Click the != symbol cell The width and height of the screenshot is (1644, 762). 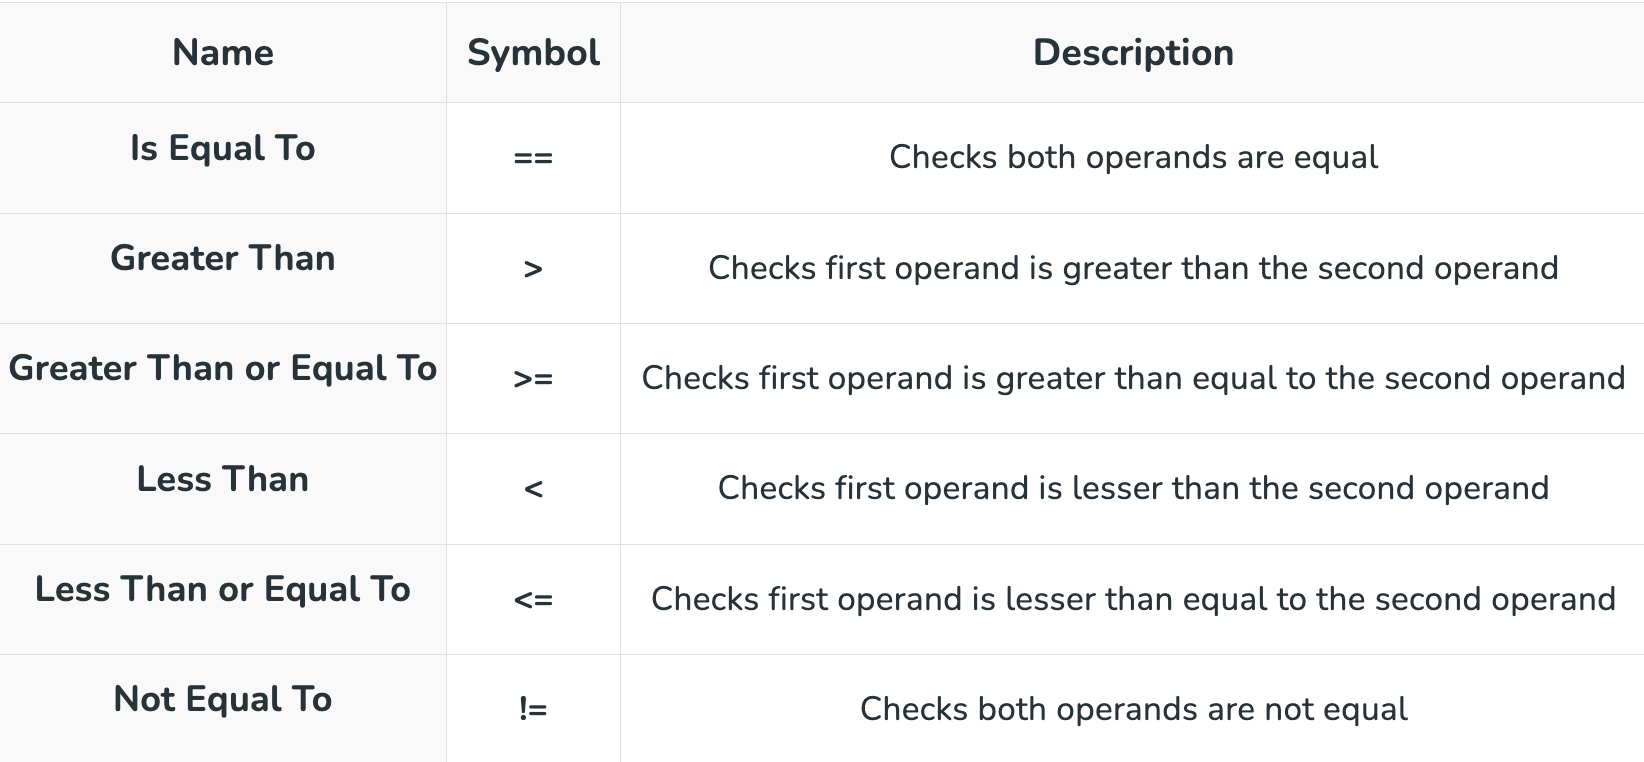click(533, 710)
